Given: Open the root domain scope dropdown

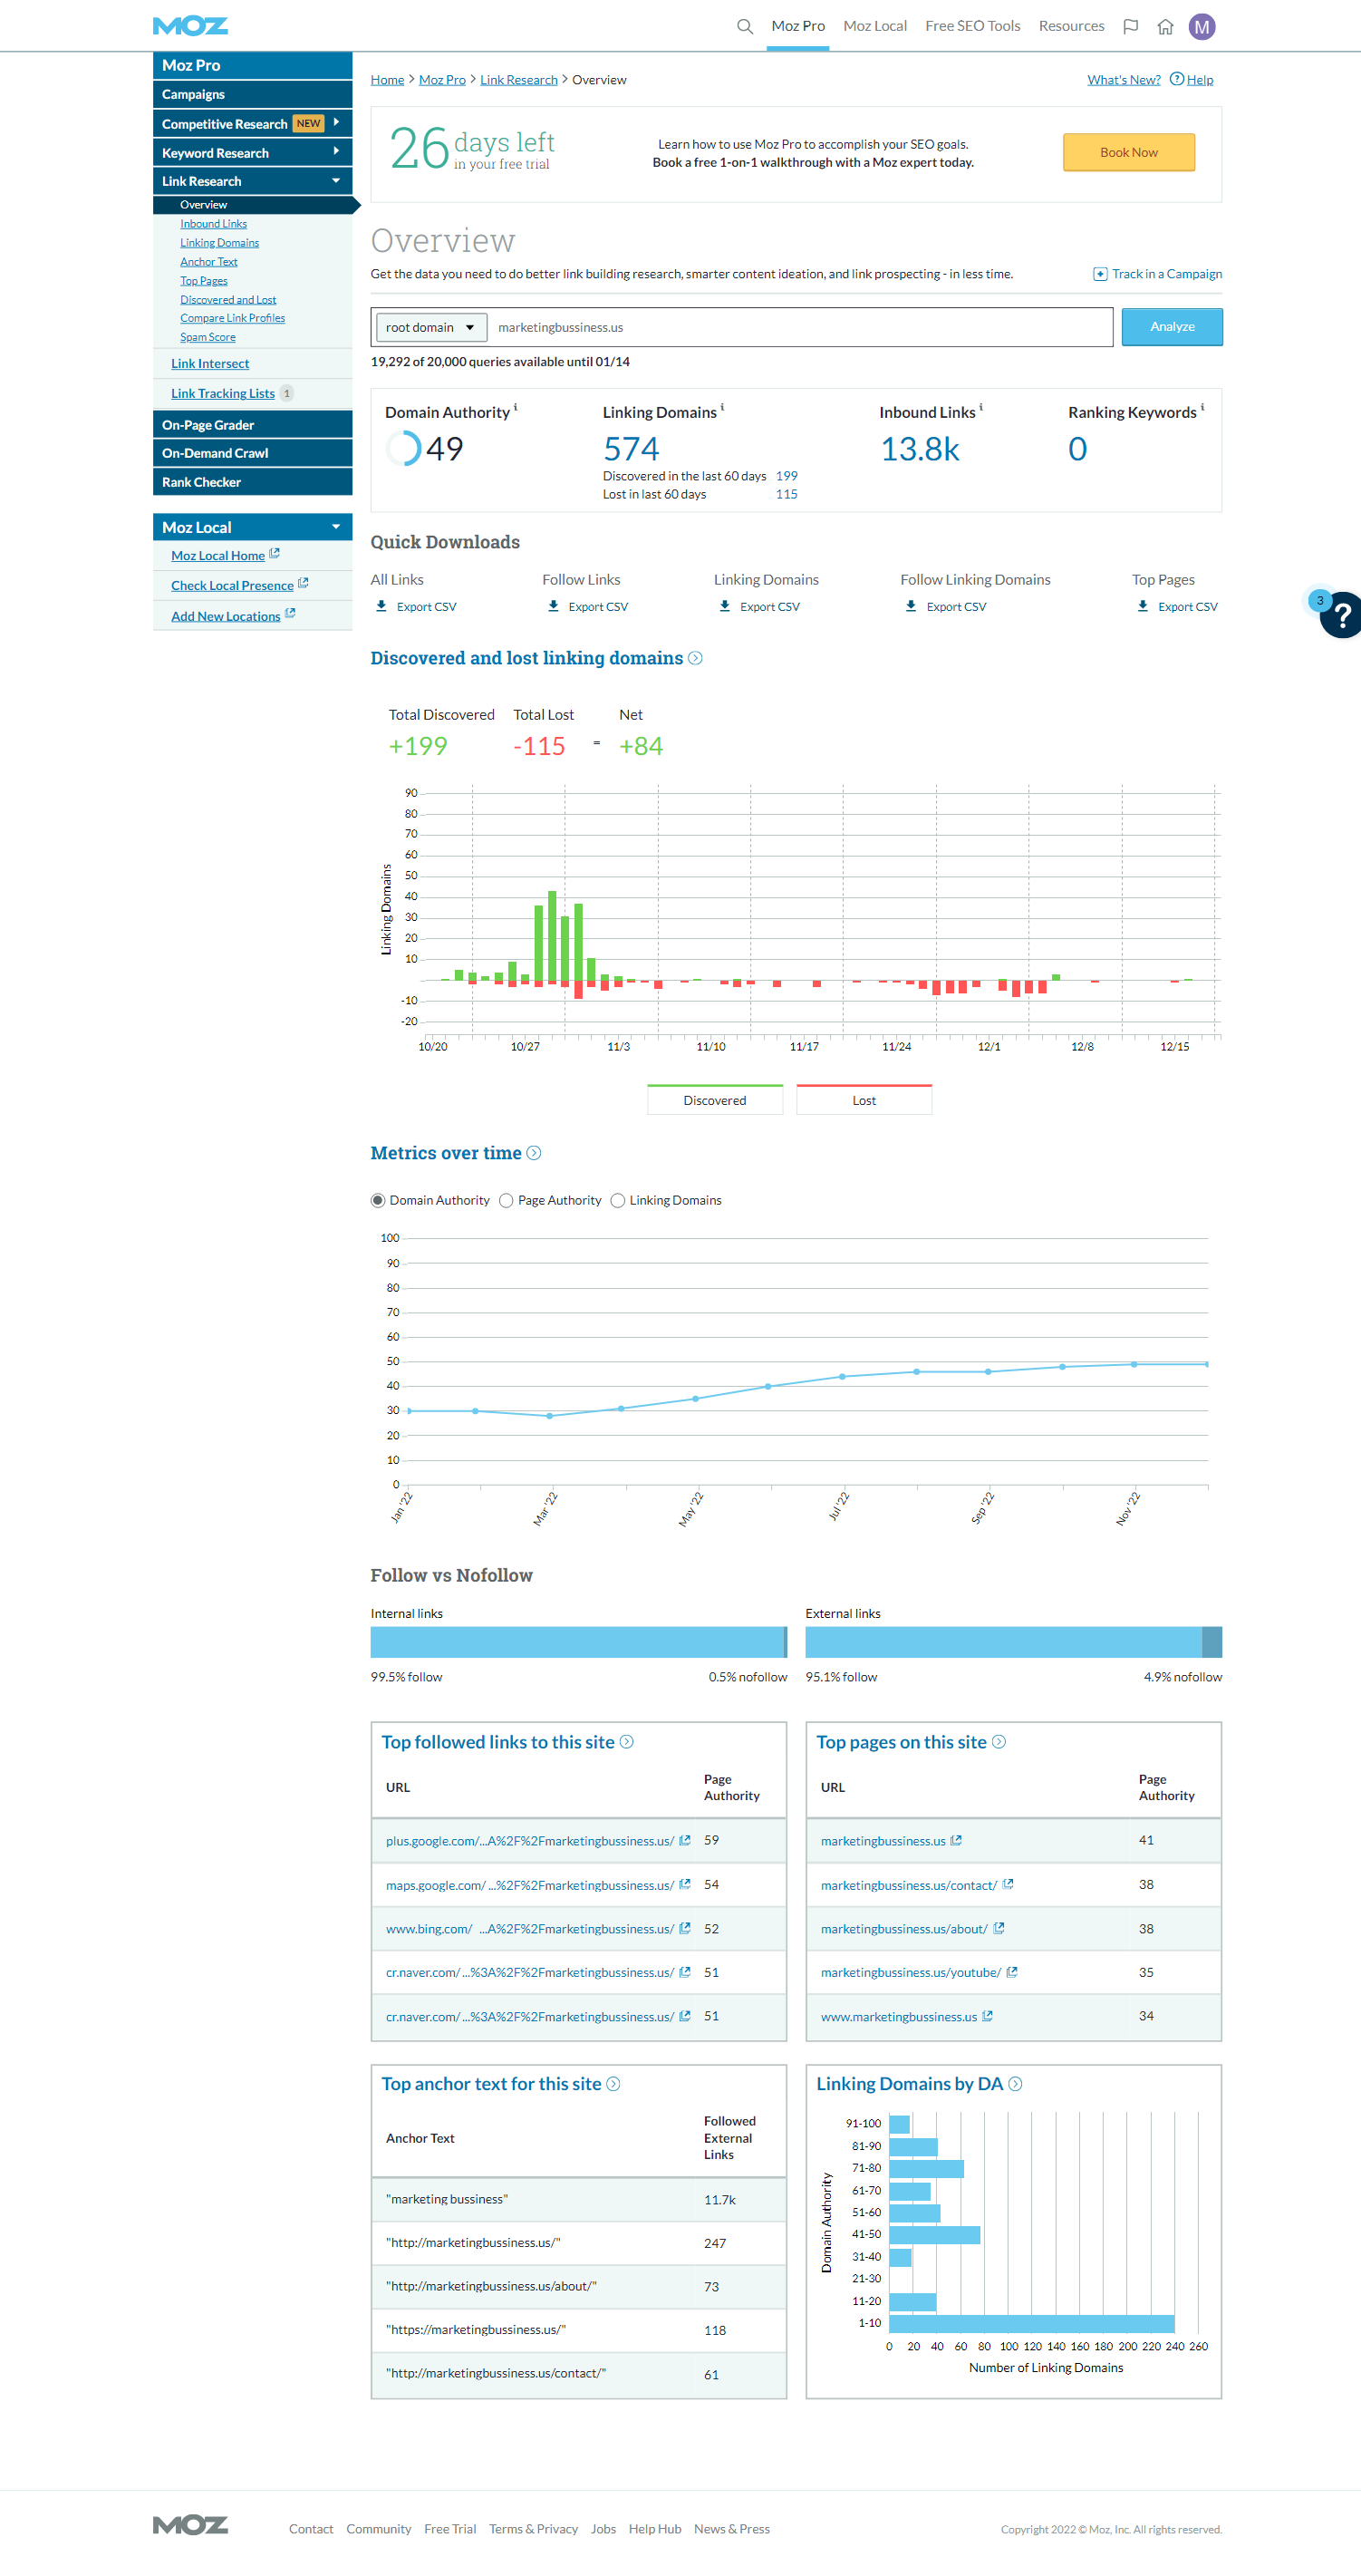Looking at the screenshot, I should click(x=431, y=327).
